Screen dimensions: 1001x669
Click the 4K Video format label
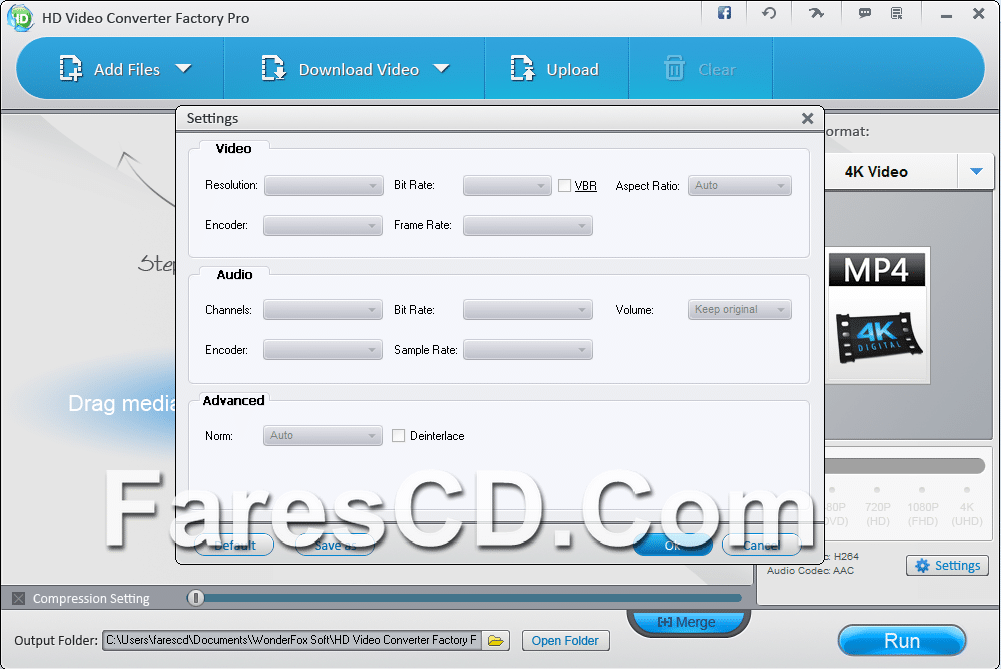pyautogui.click(x=876, y=172)
